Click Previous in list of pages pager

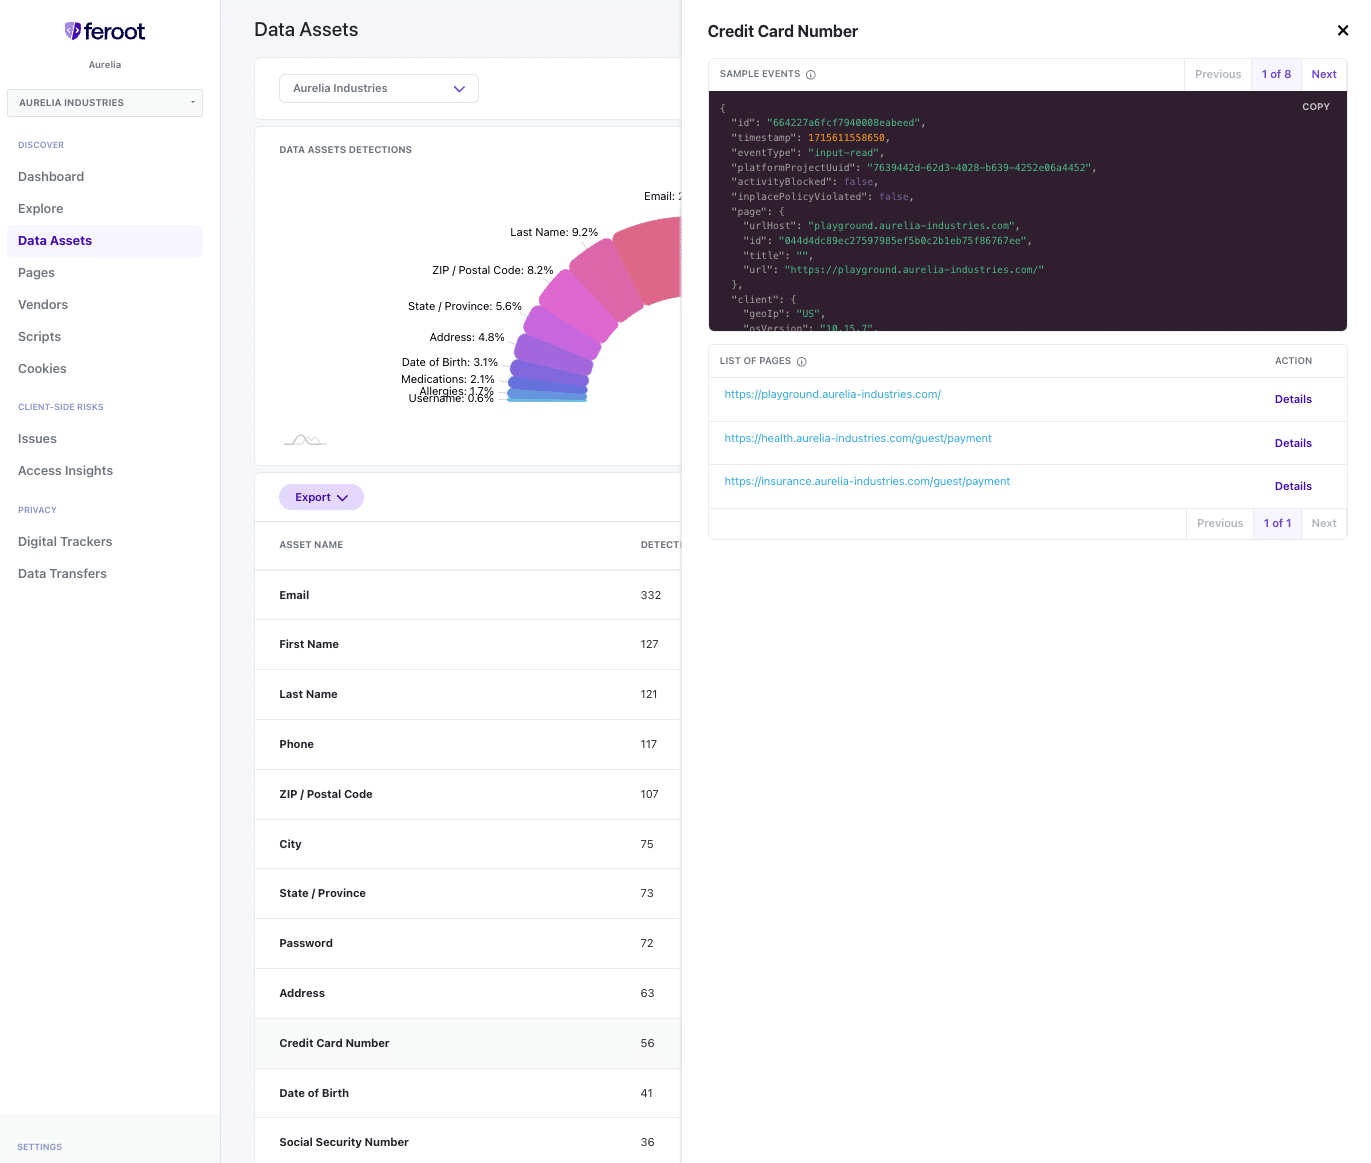click(1220, 523)
